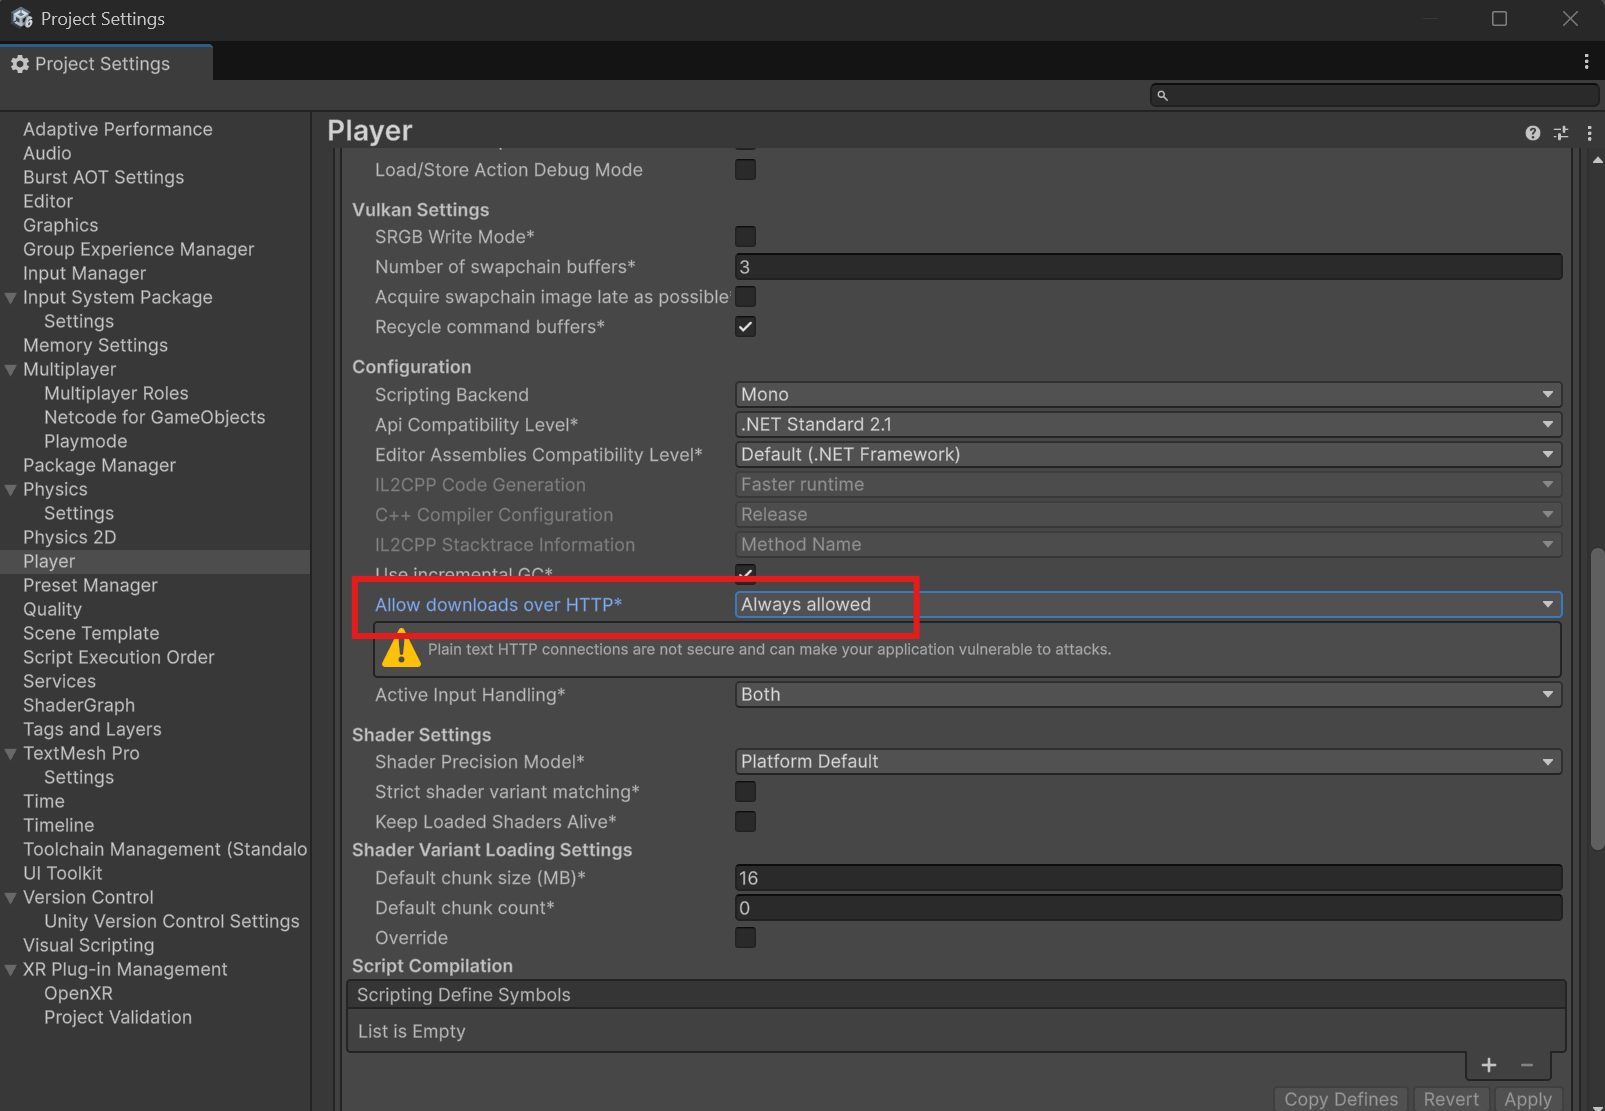Click the Default chunk size field
Image resolution: width=1605 pixels, height=1111 pixels.
pos(1147,878)
